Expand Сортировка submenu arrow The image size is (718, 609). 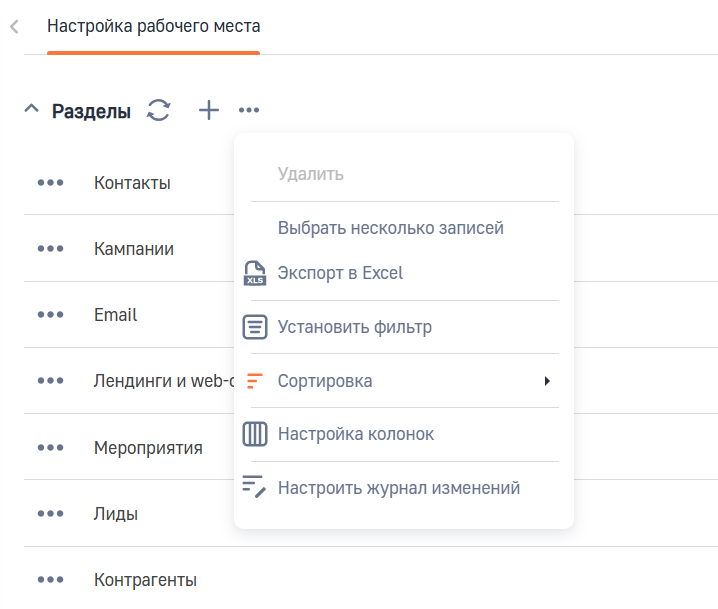[x=547, y=381]
